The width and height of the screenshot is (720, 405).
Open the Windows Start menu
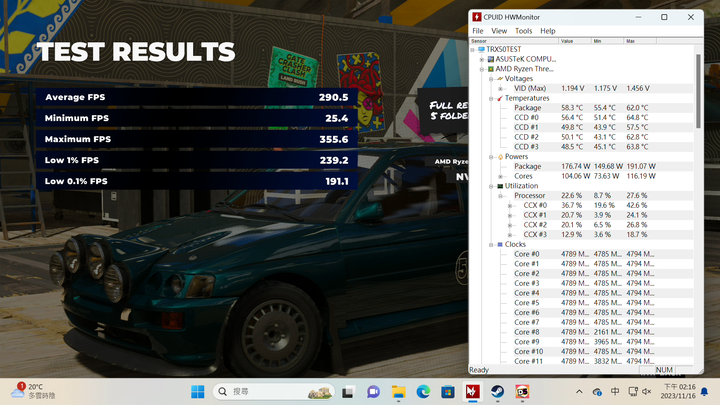198,392
